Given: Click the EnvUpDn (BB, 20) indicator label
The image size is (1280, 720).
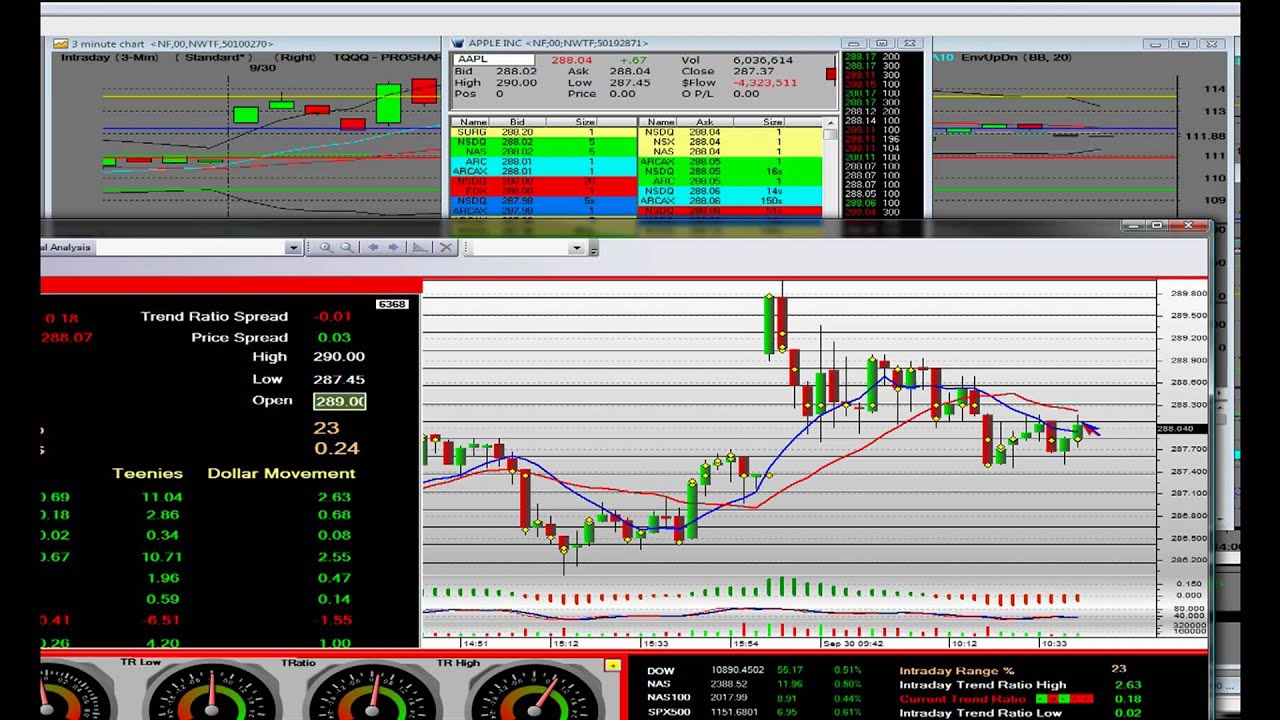Looking at the screenshot, I should (x=1016, y=57).
